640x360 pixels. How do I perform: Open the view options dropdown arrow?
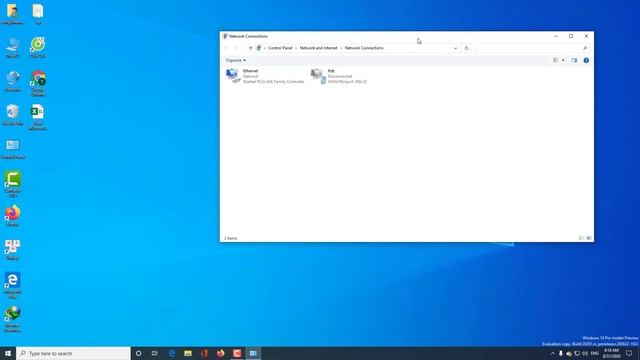563,60
